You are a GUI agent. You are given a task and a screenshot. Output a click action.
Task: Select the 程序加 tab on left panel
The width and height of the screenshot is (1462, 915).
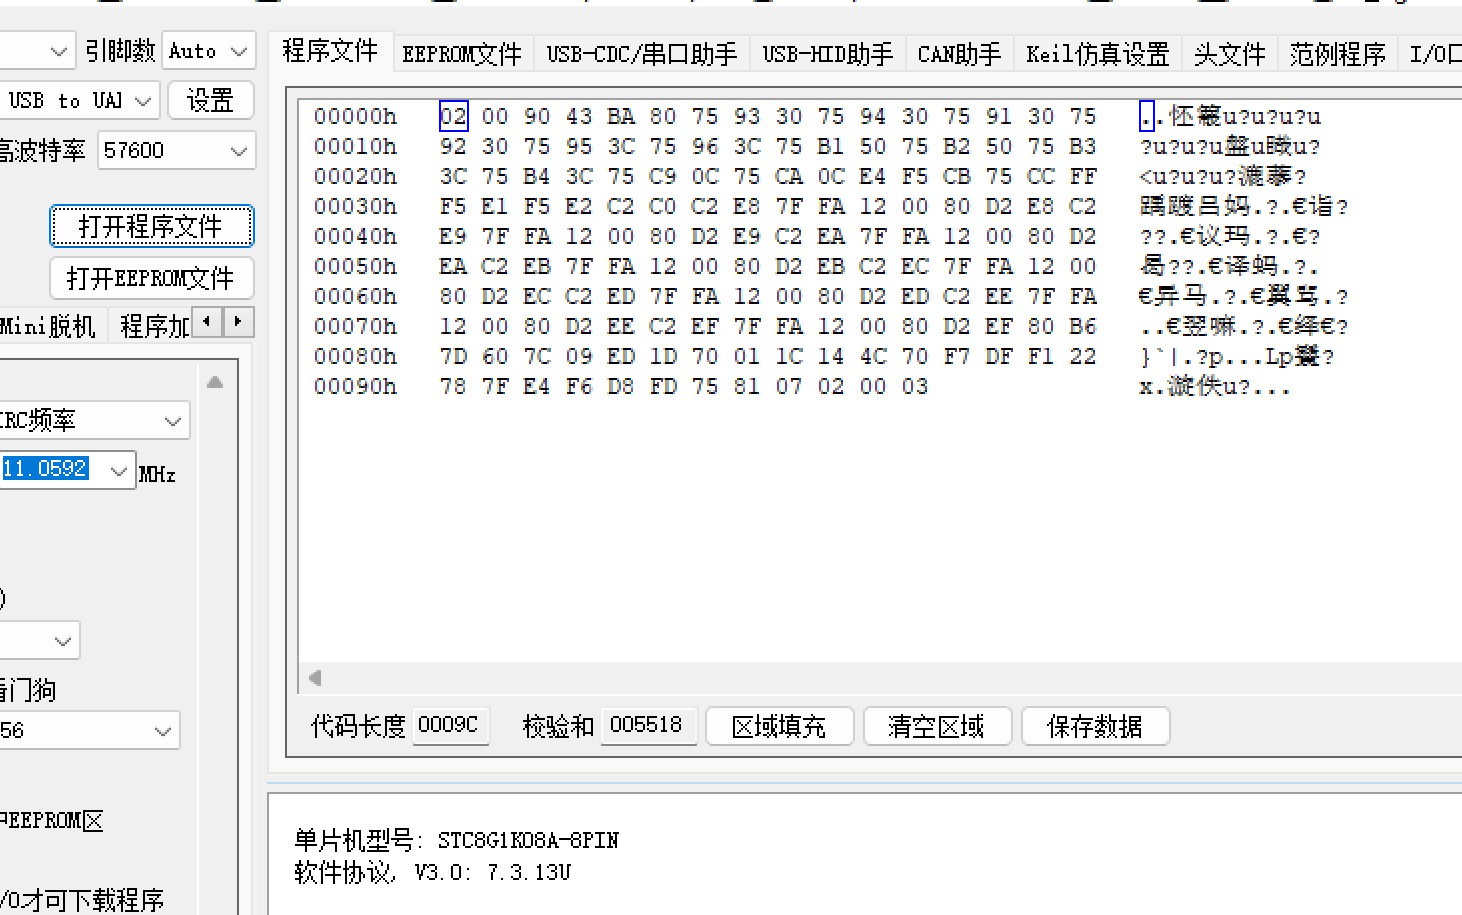(x=154, y=326)
